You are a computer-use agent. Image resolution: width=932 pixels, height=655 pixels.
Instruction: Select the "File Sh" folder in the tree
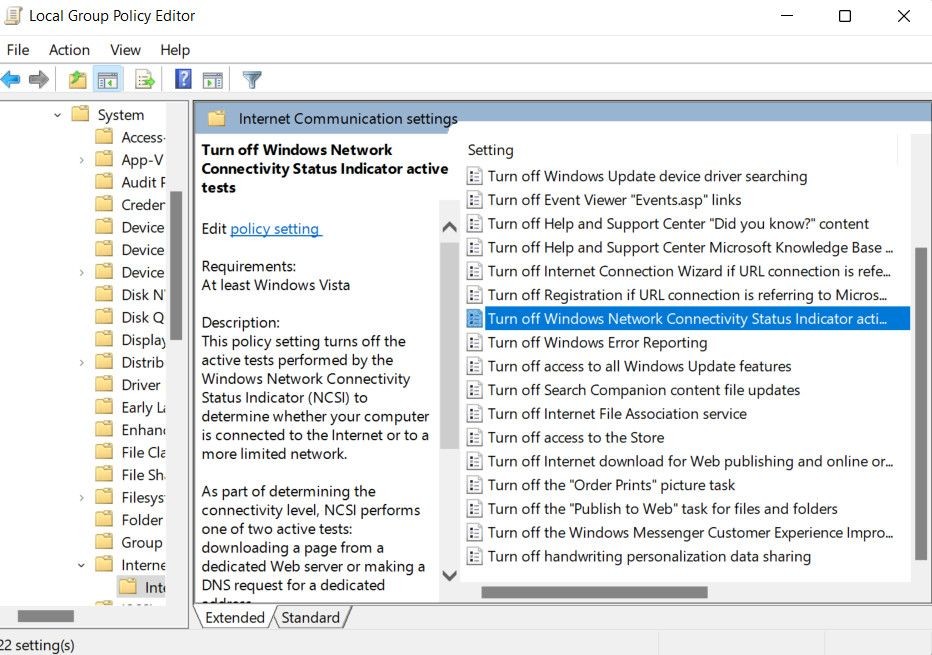tap(131, 475)
